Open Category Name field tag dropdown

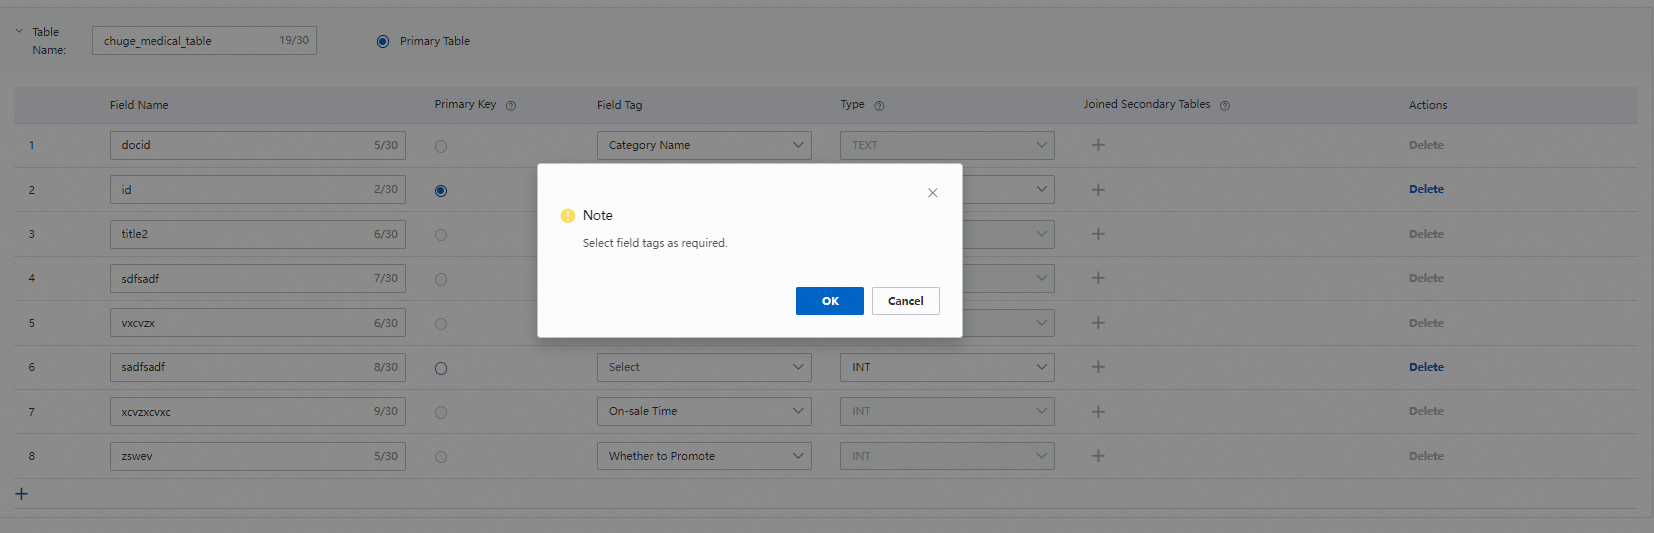pyautogui.click(x=704, y=145)
